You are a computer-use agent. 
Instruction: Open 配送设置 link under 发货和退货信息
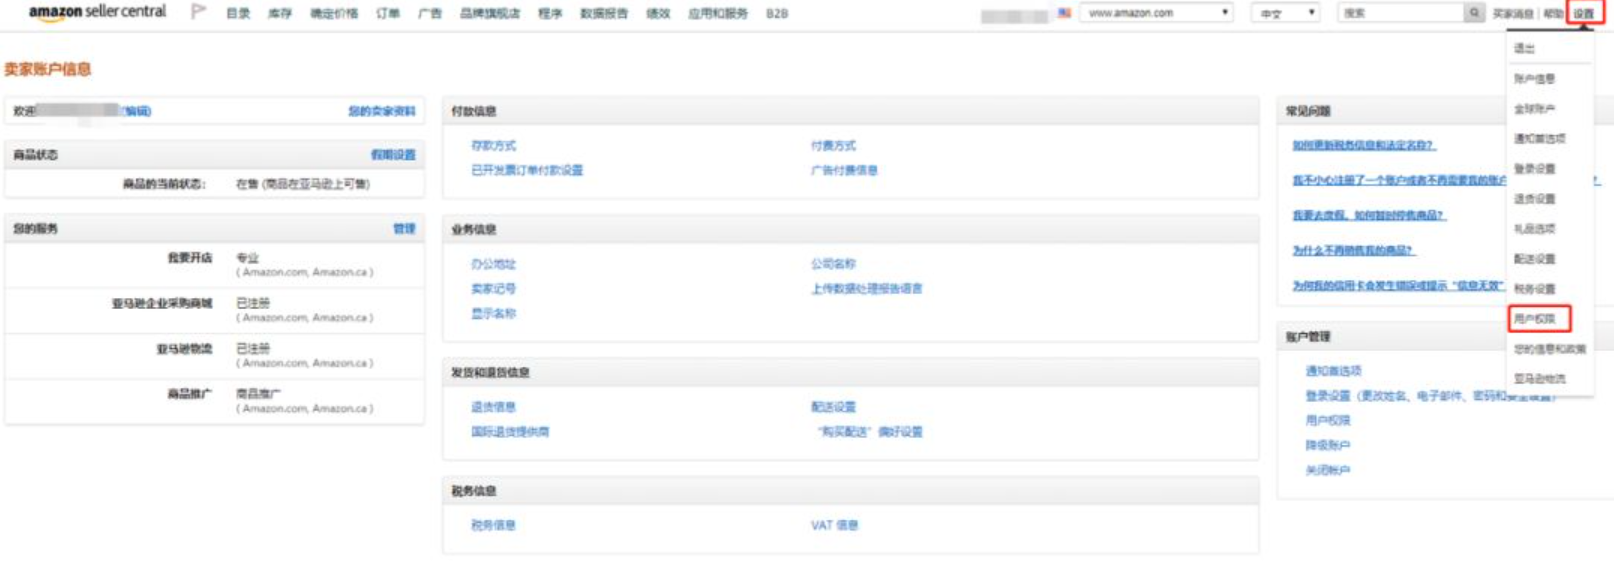[833, 407]
